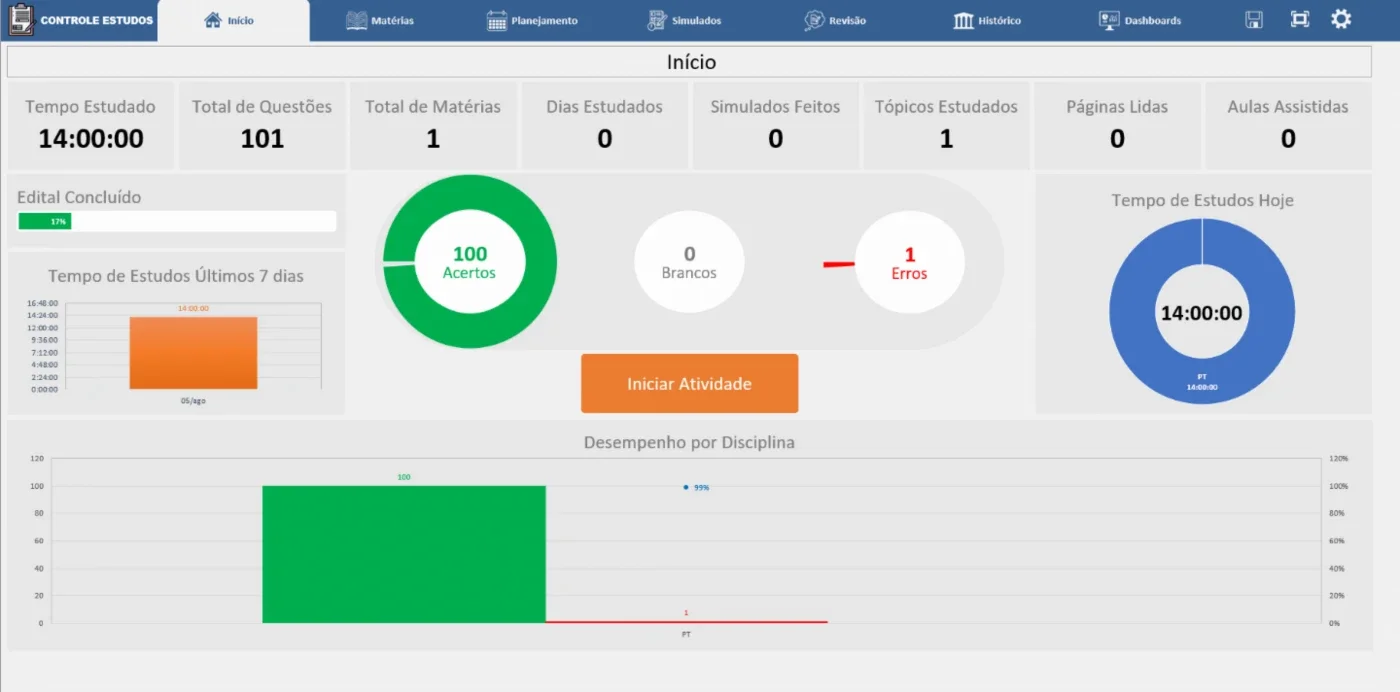Click the open book icon for Matérias
The width and height of the screenshot is (1400, 692).
(x=357, y=20)
